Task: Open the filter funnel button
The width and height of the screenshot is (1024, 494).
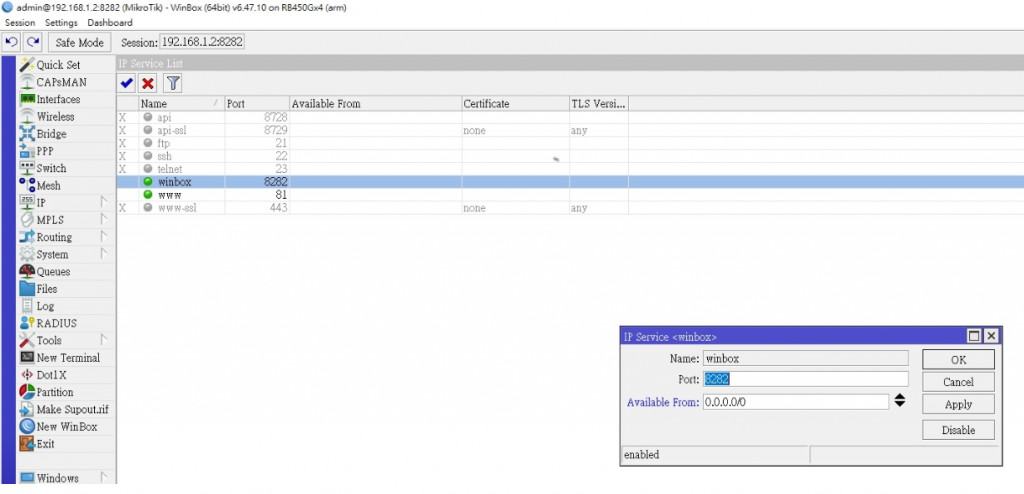Action: point(172,83)
